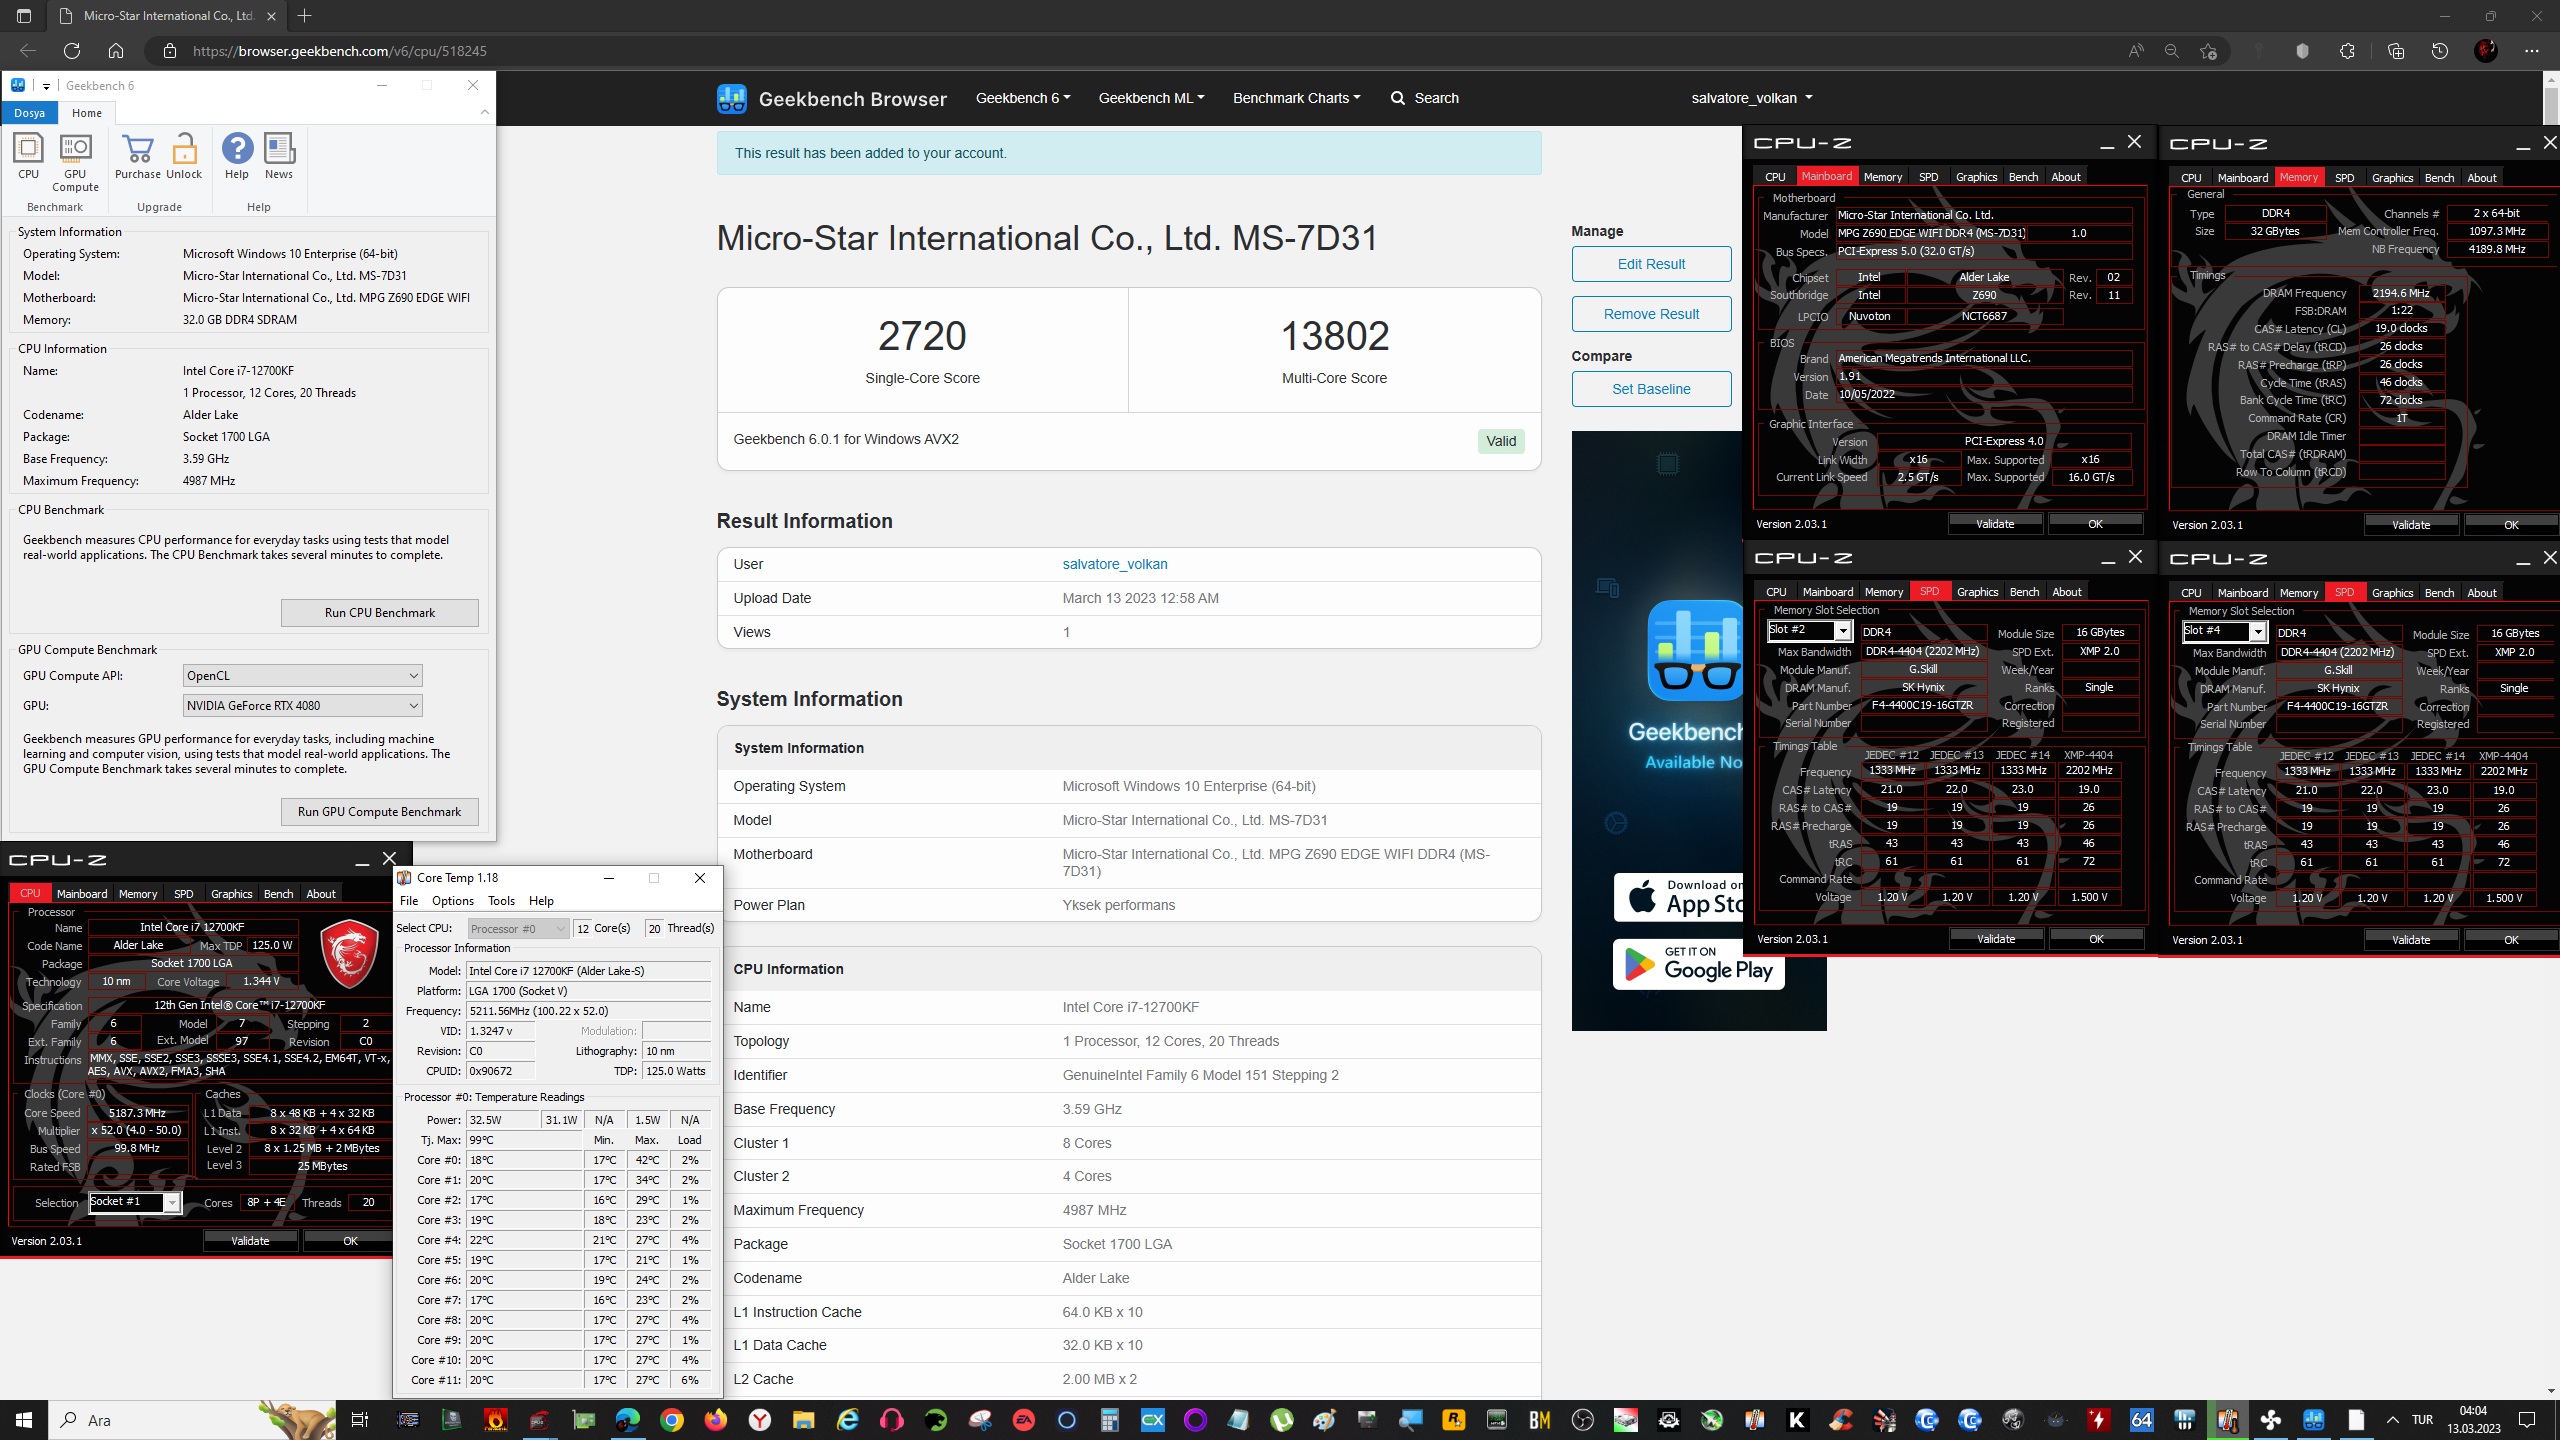Open the File menu in Core Temp

409,901
